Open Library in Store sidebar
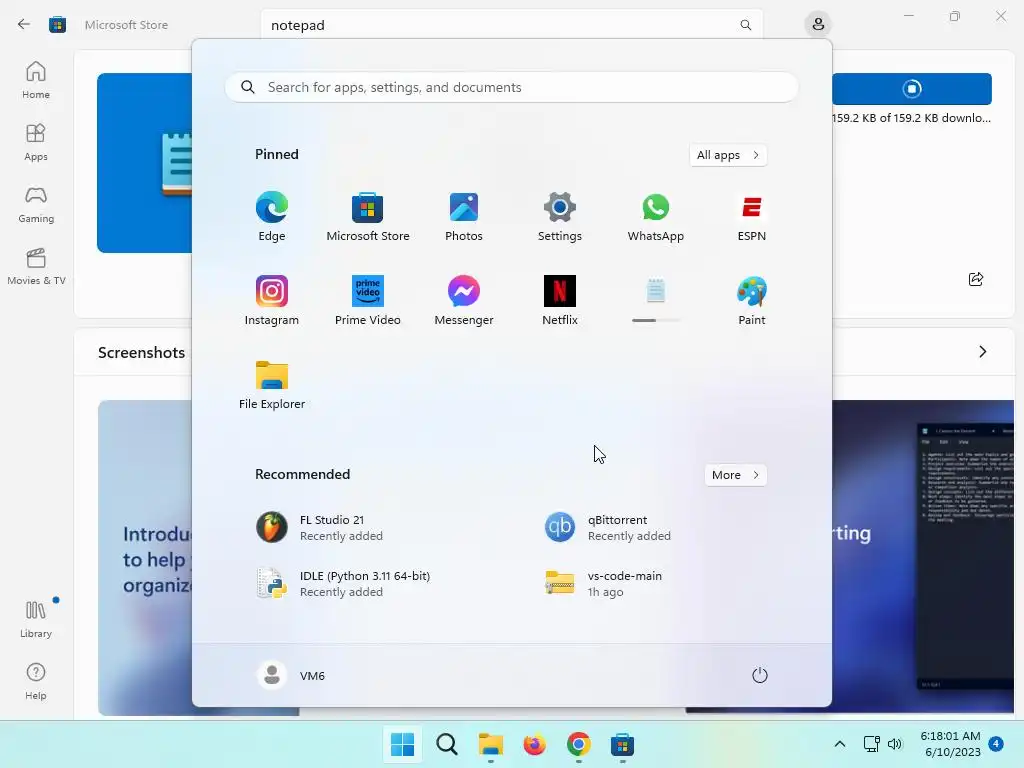The image size is (1024, 768). point(36,619)
